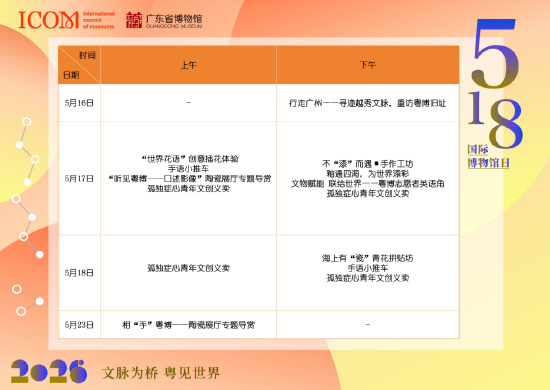Image resolution: width=550 pixels, height=390 pixels.
Task: Click the 海上有'瓷'青花拼贴坊 event line
Action: 368,258
